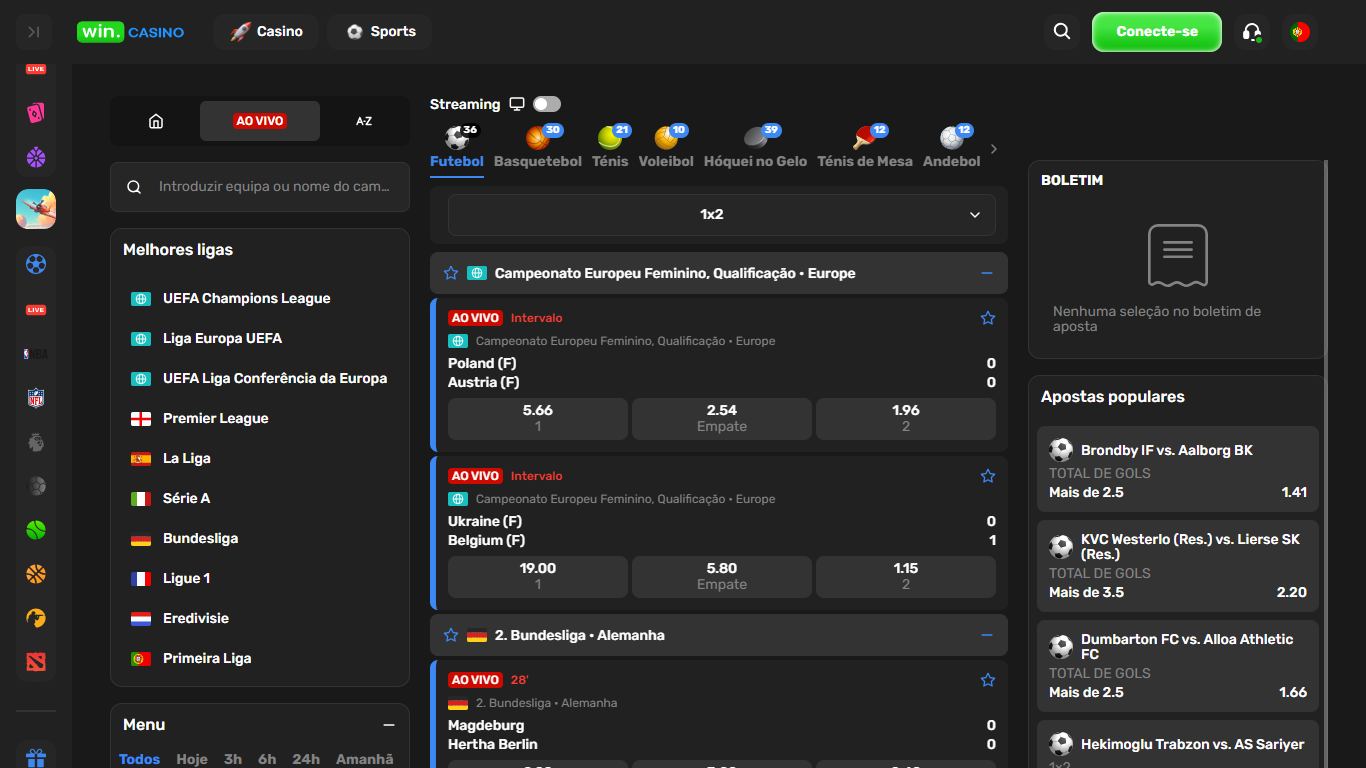
Task: Open customer support headset icon
Action: click(1251, 32)
